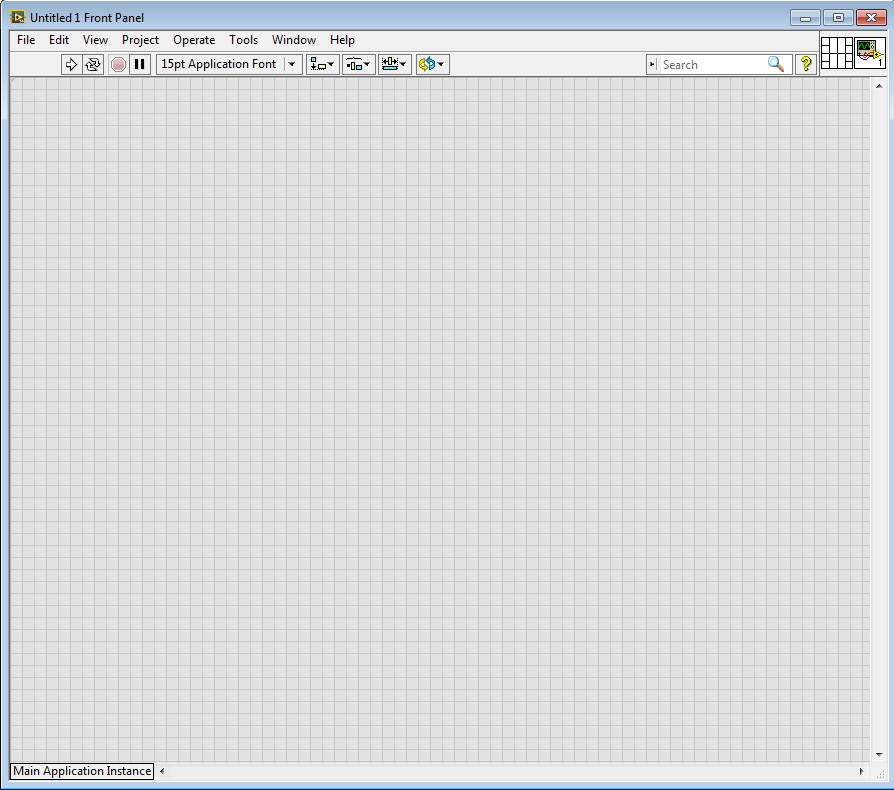Click the vertical scrollbar down arrow

(x=879, y=755)
